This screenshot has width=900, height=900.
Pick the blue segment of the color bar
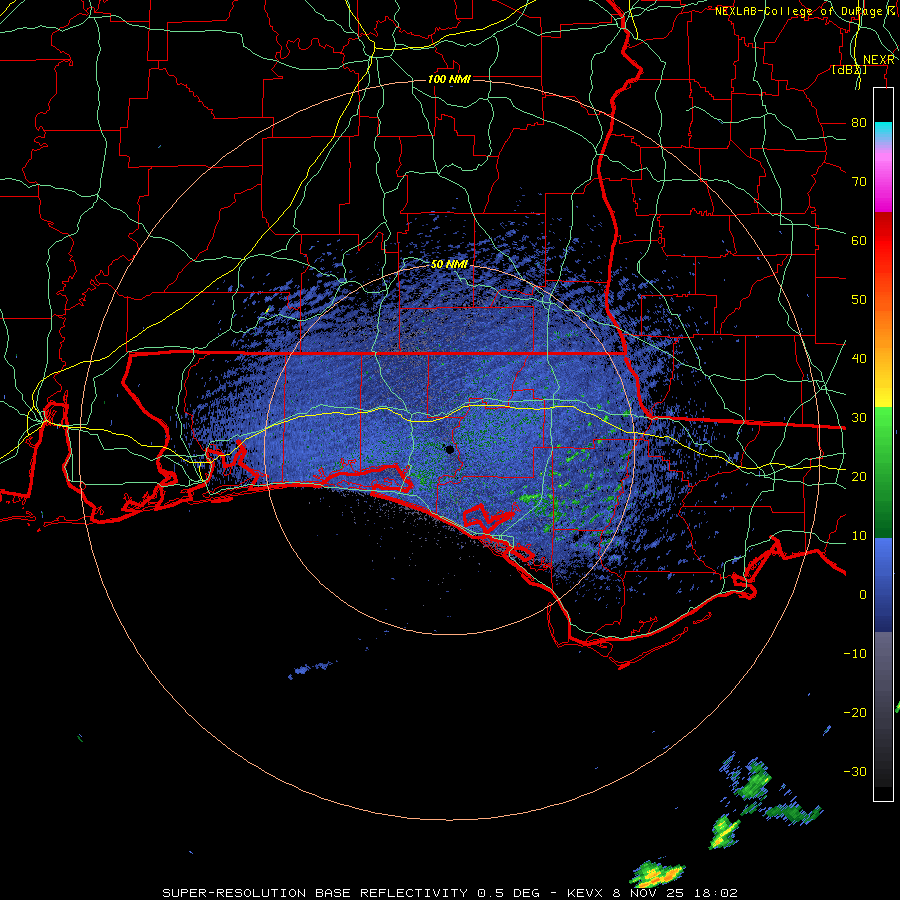(x=883, y=584)
